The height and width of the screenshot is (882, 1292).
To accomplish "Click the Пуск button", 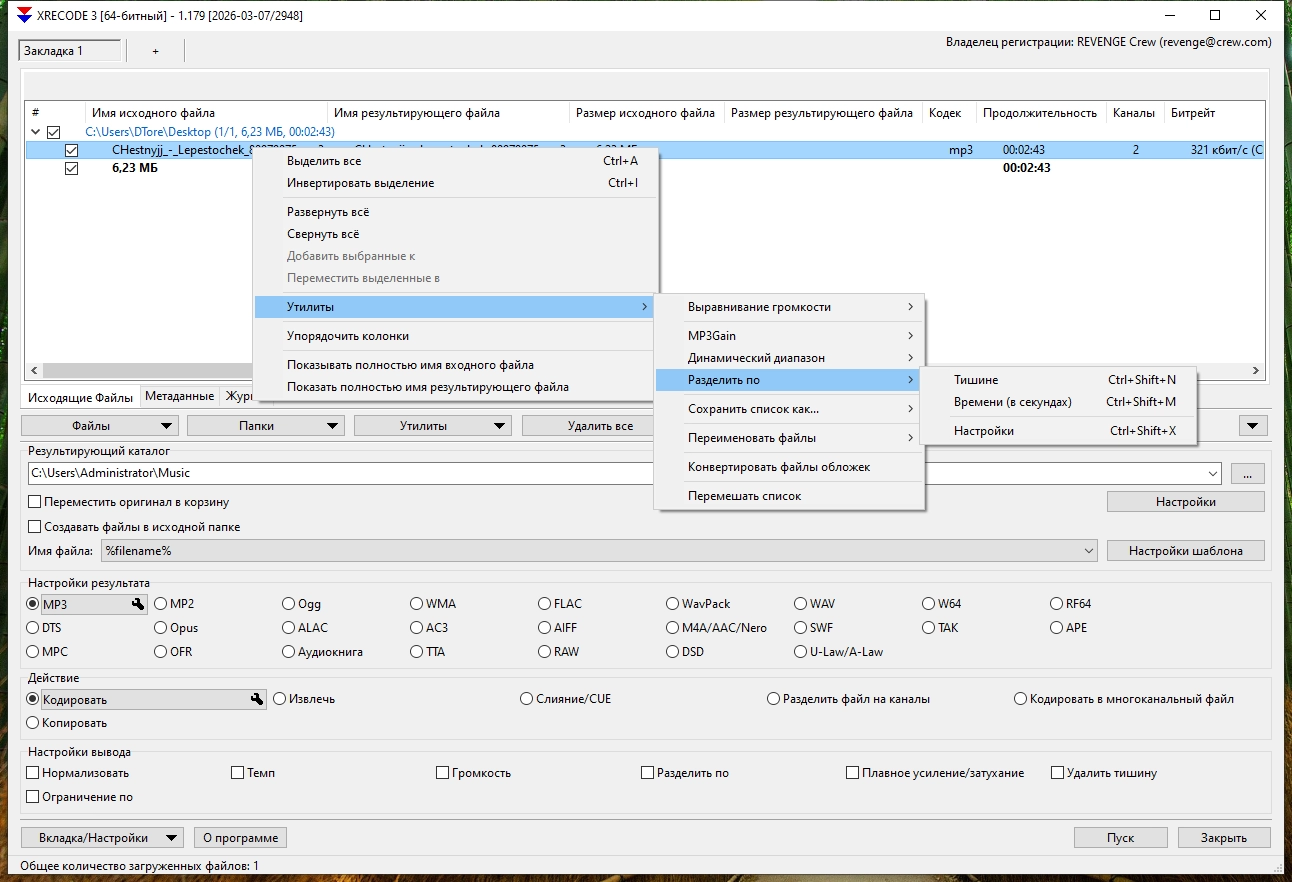I will (x=1120, y=838).
